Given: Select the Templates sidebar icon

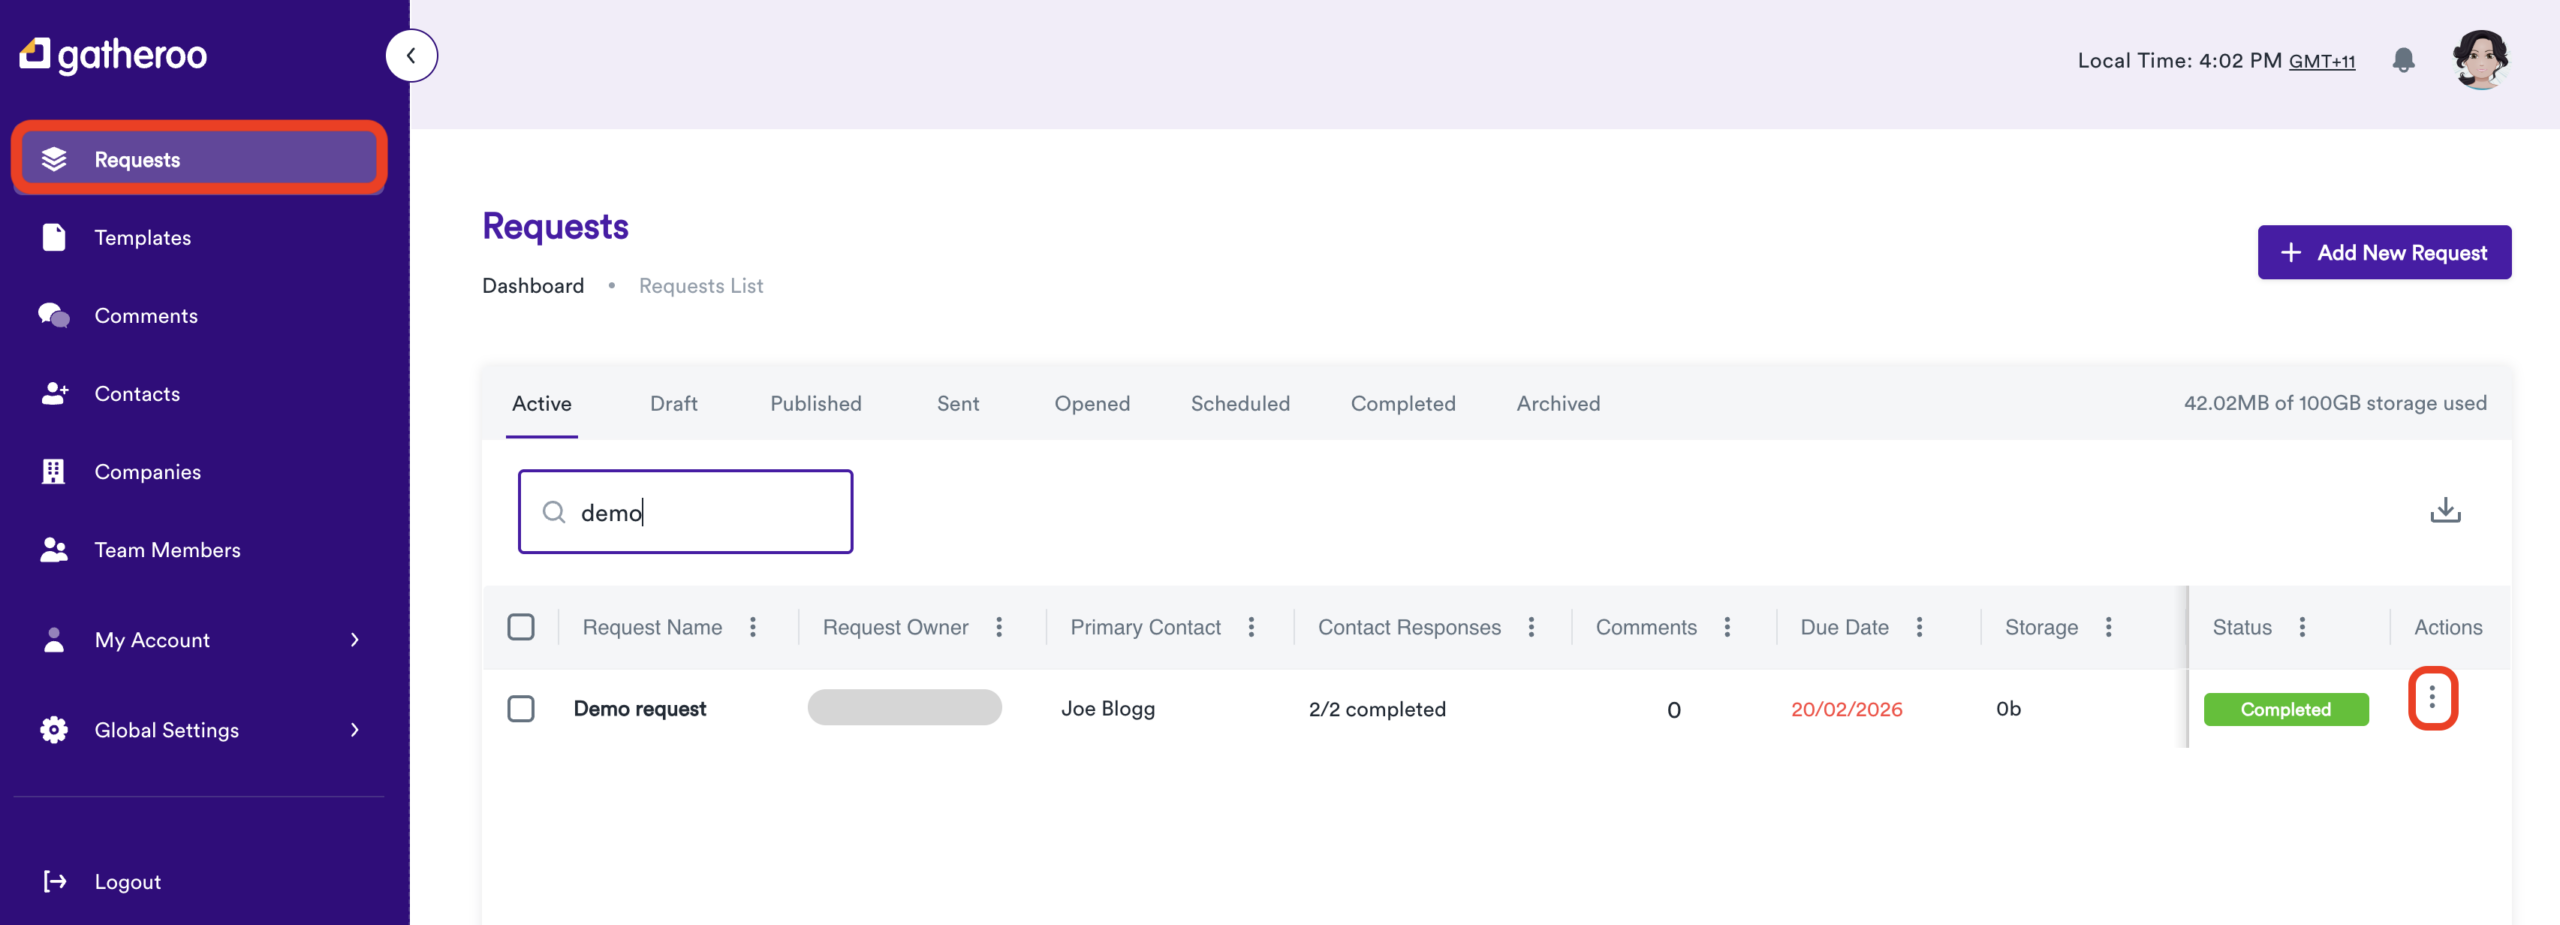Looking at the screenshot, I should [53, 237].
